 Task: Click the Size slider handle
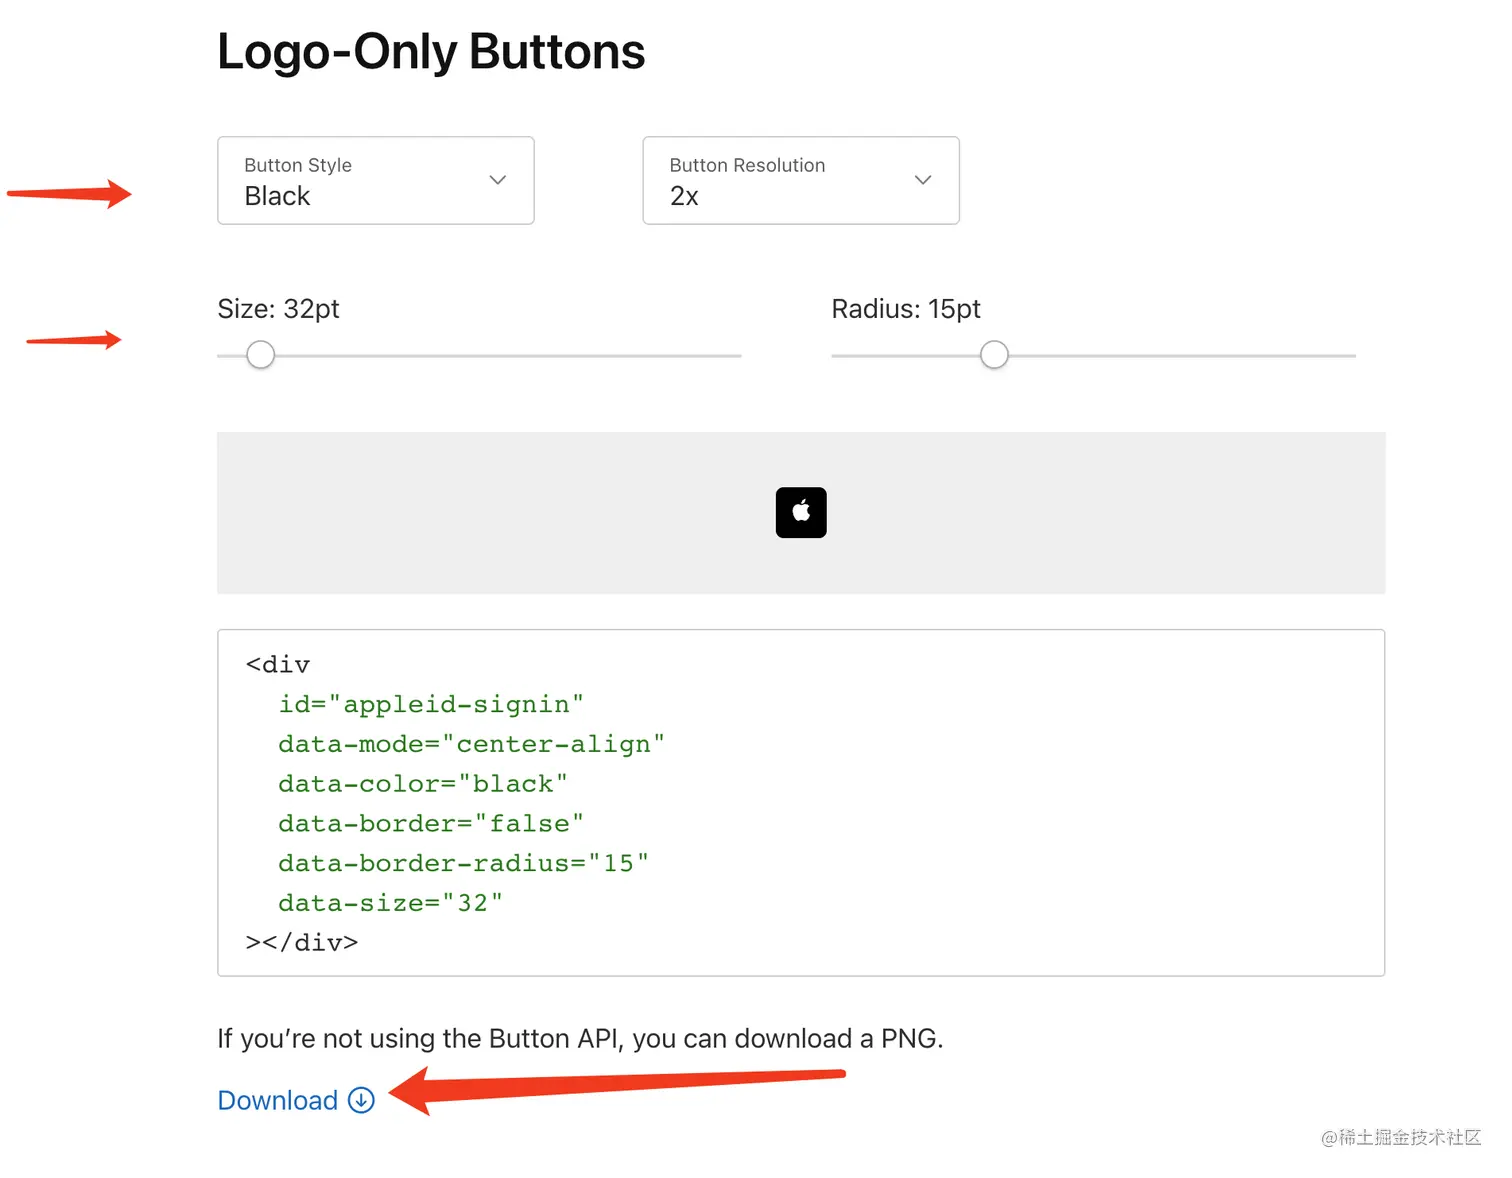(x=261, y=355)
